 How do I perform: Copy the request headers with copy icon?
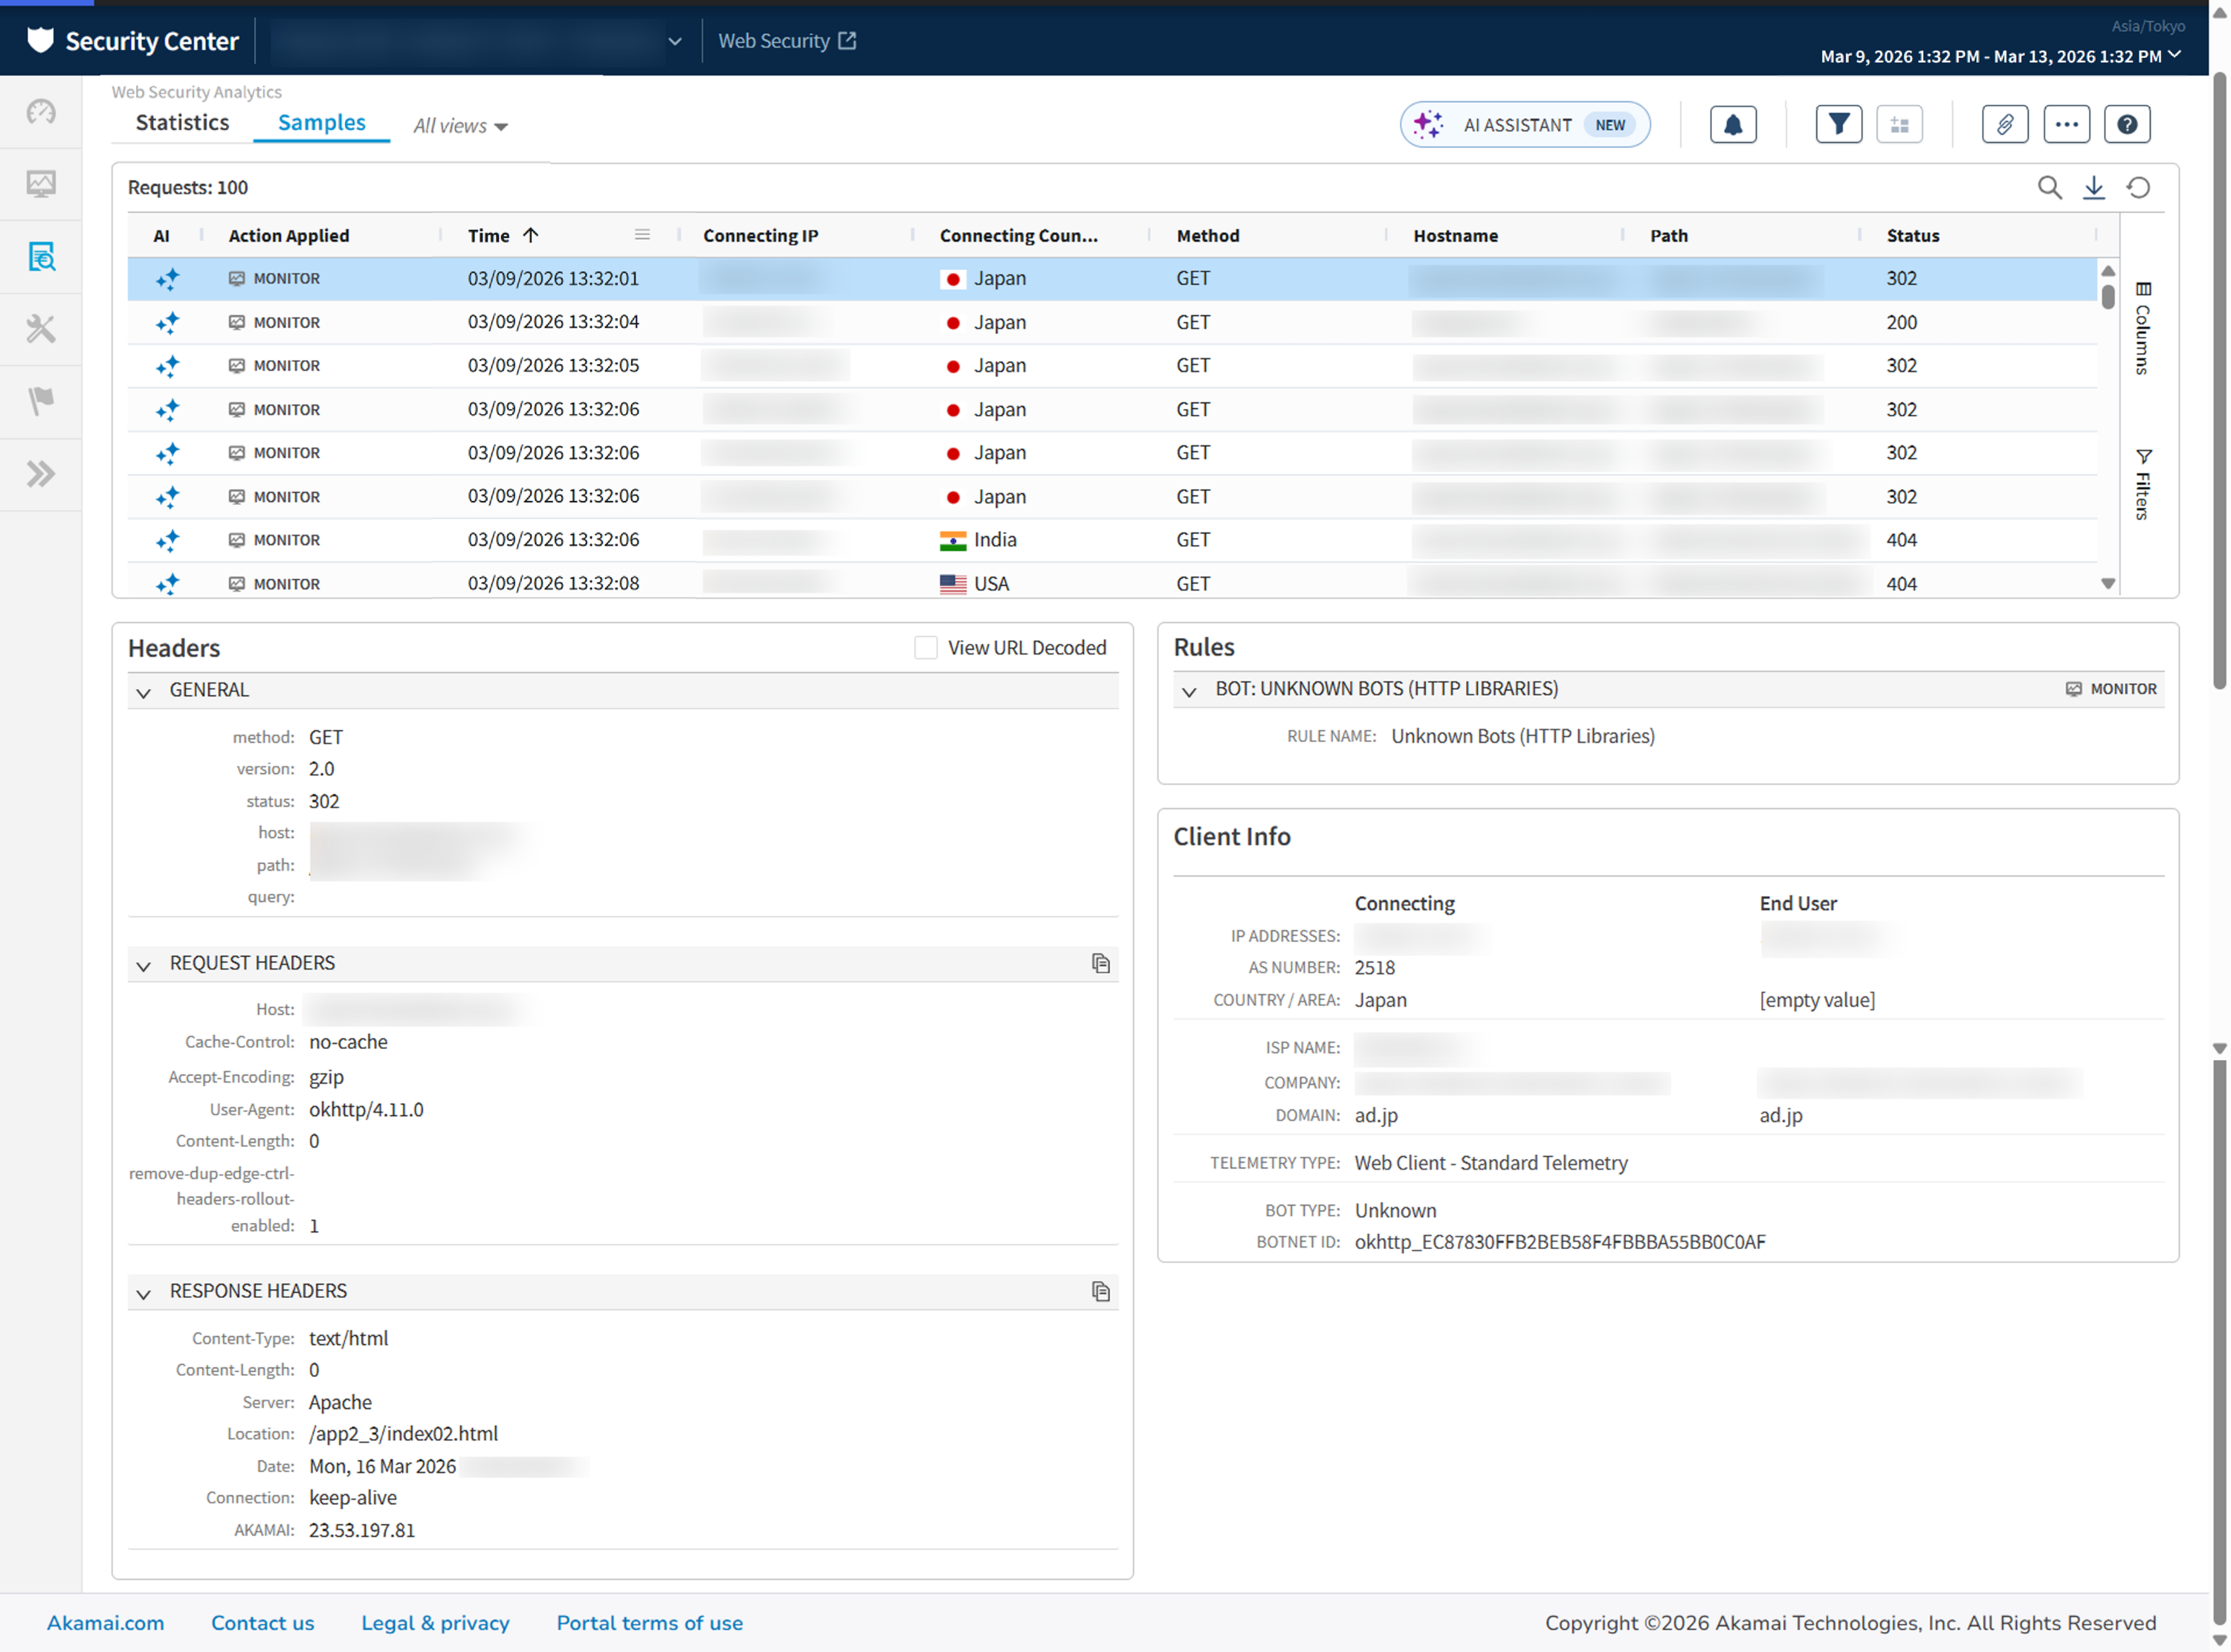1100,963
